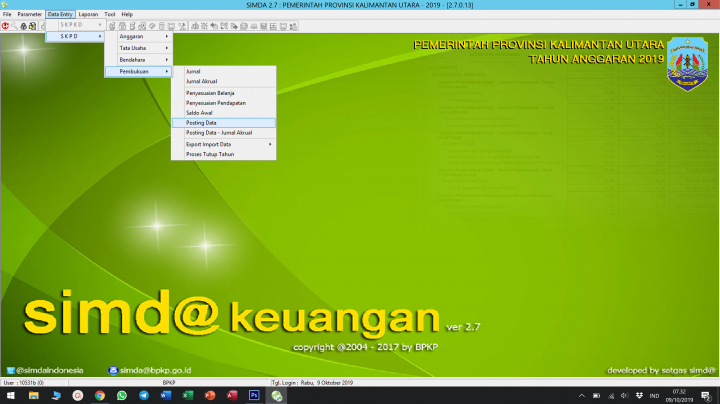Open Photoshop from the taskbar
720x404 pixels.
[x=254, y=395]
